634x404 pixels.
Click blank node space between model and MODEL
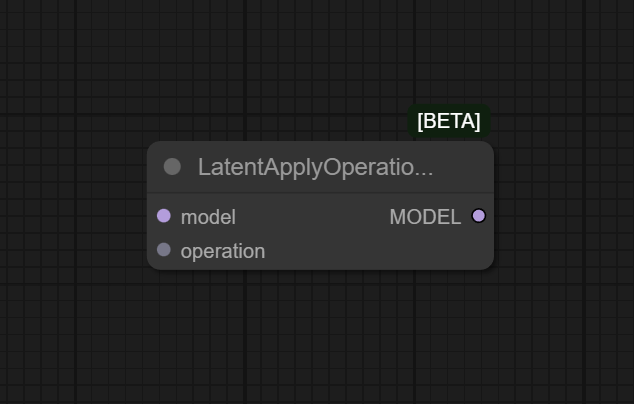pos(310,217)
